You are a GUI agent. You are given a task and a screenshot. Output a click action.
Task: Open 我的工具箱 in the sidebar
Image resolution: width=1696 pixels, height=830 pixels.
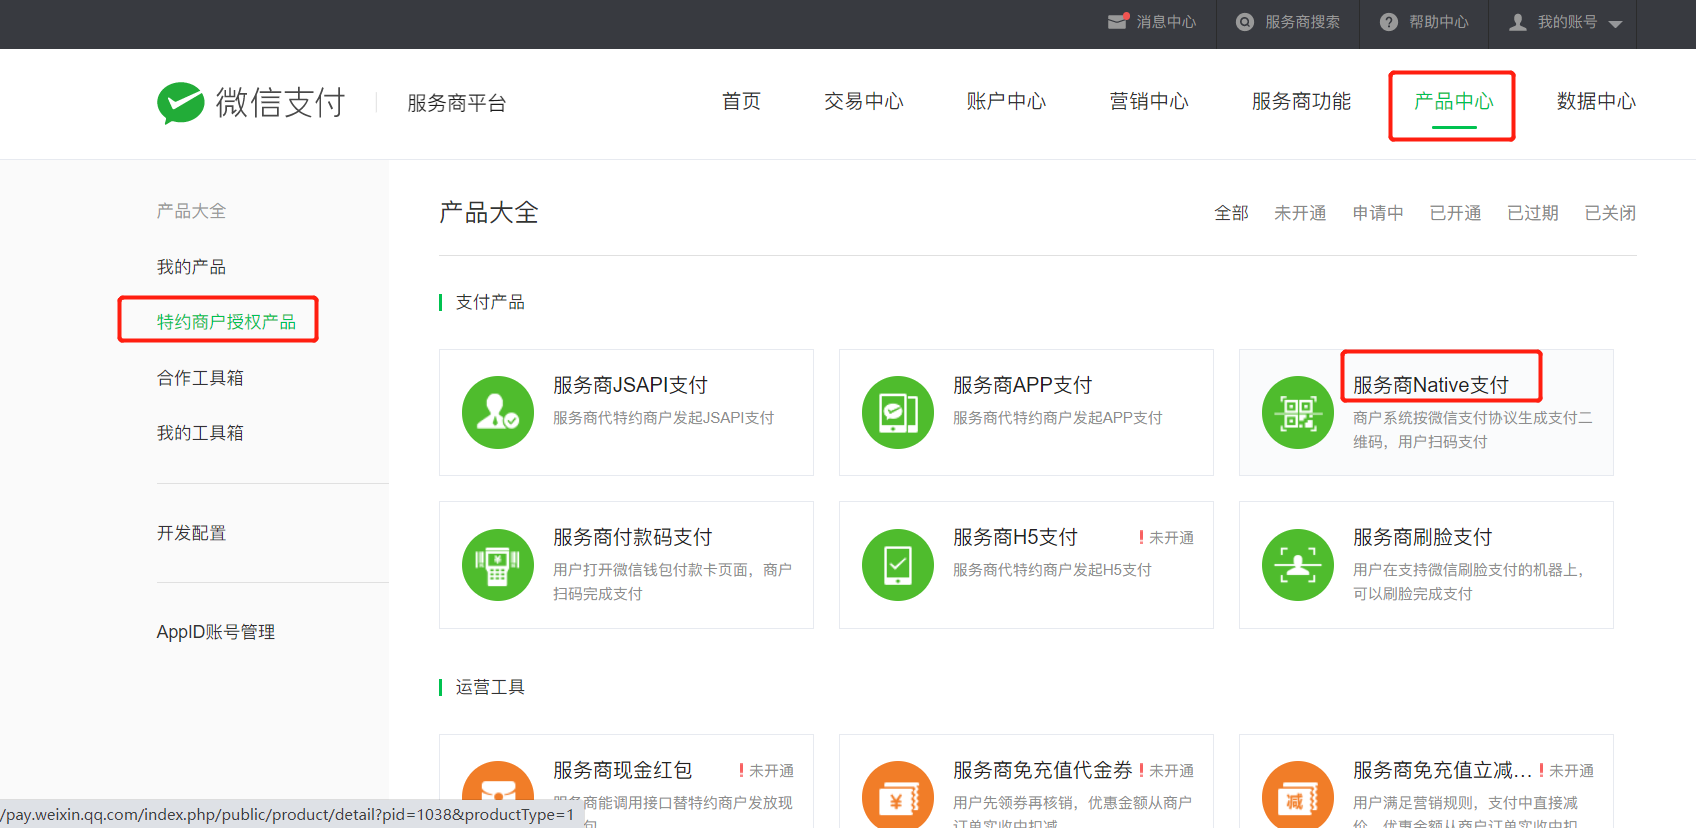click(200, 433)
